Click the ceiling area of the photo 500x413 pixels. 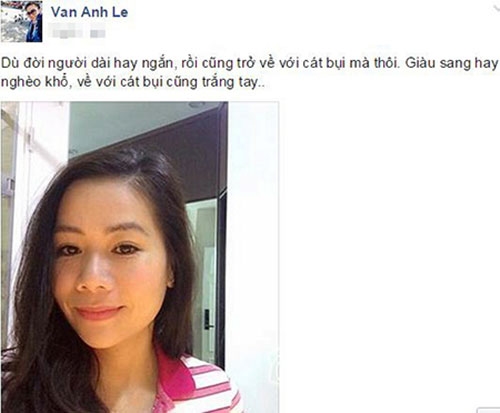point(140,123)
